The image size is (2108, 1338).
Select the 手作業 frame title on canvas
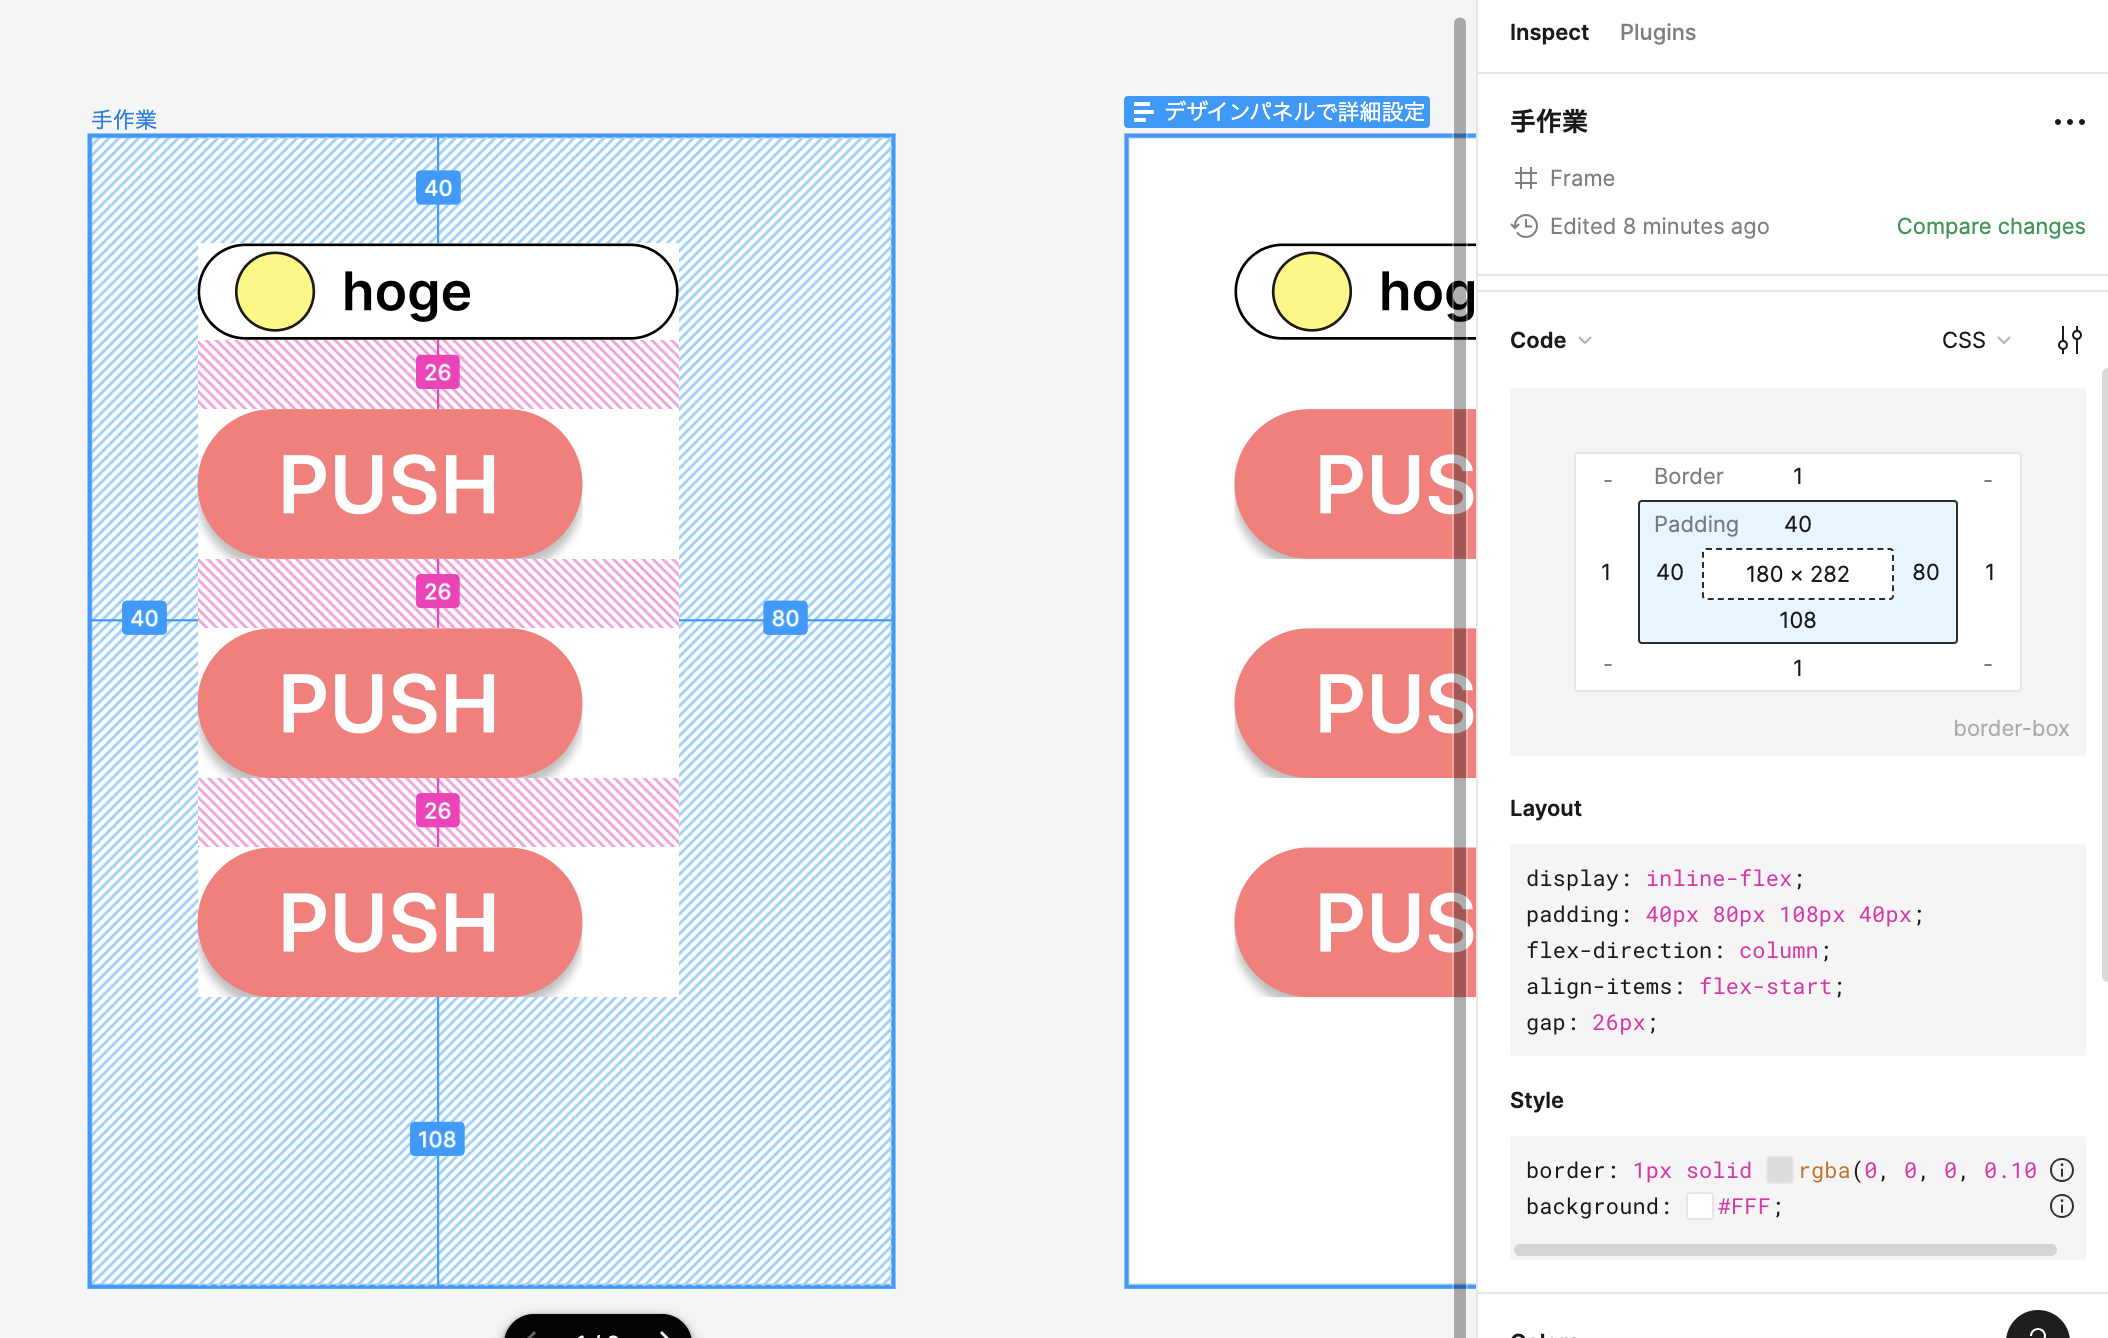click(x=124, y=119)
